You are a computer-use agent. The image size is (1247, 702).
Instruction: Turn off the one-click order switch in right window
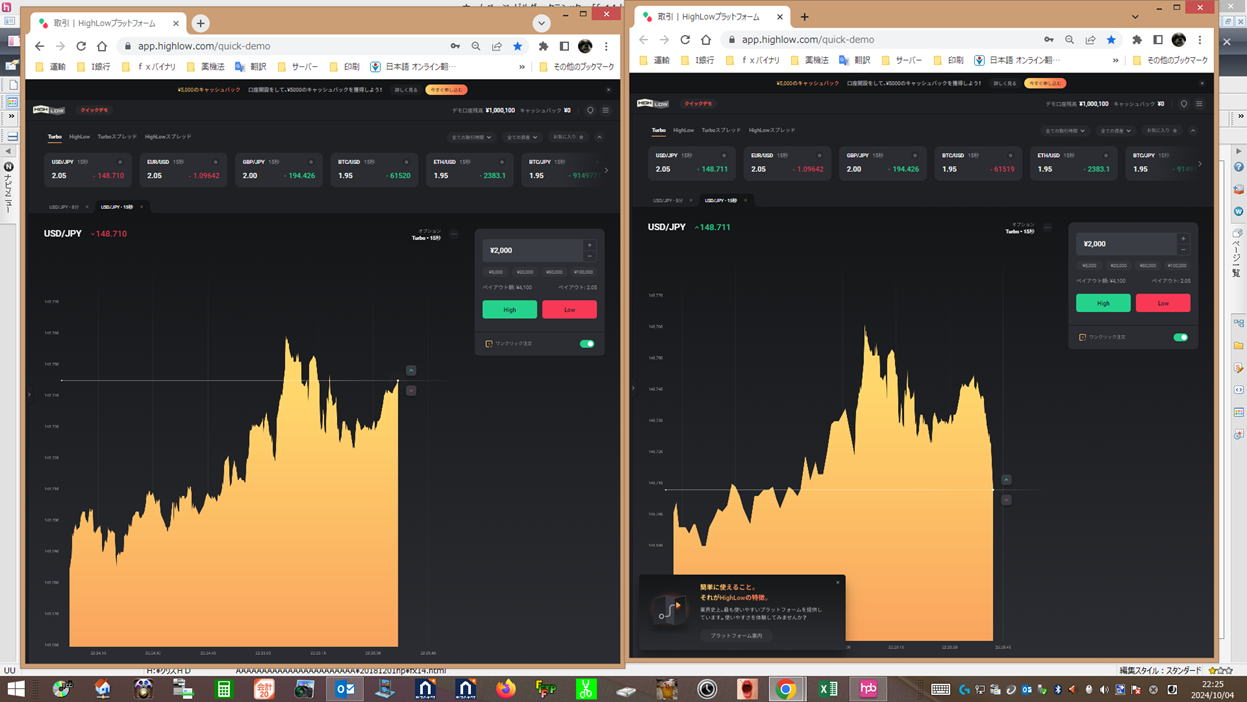click(x=1181, y=337)
